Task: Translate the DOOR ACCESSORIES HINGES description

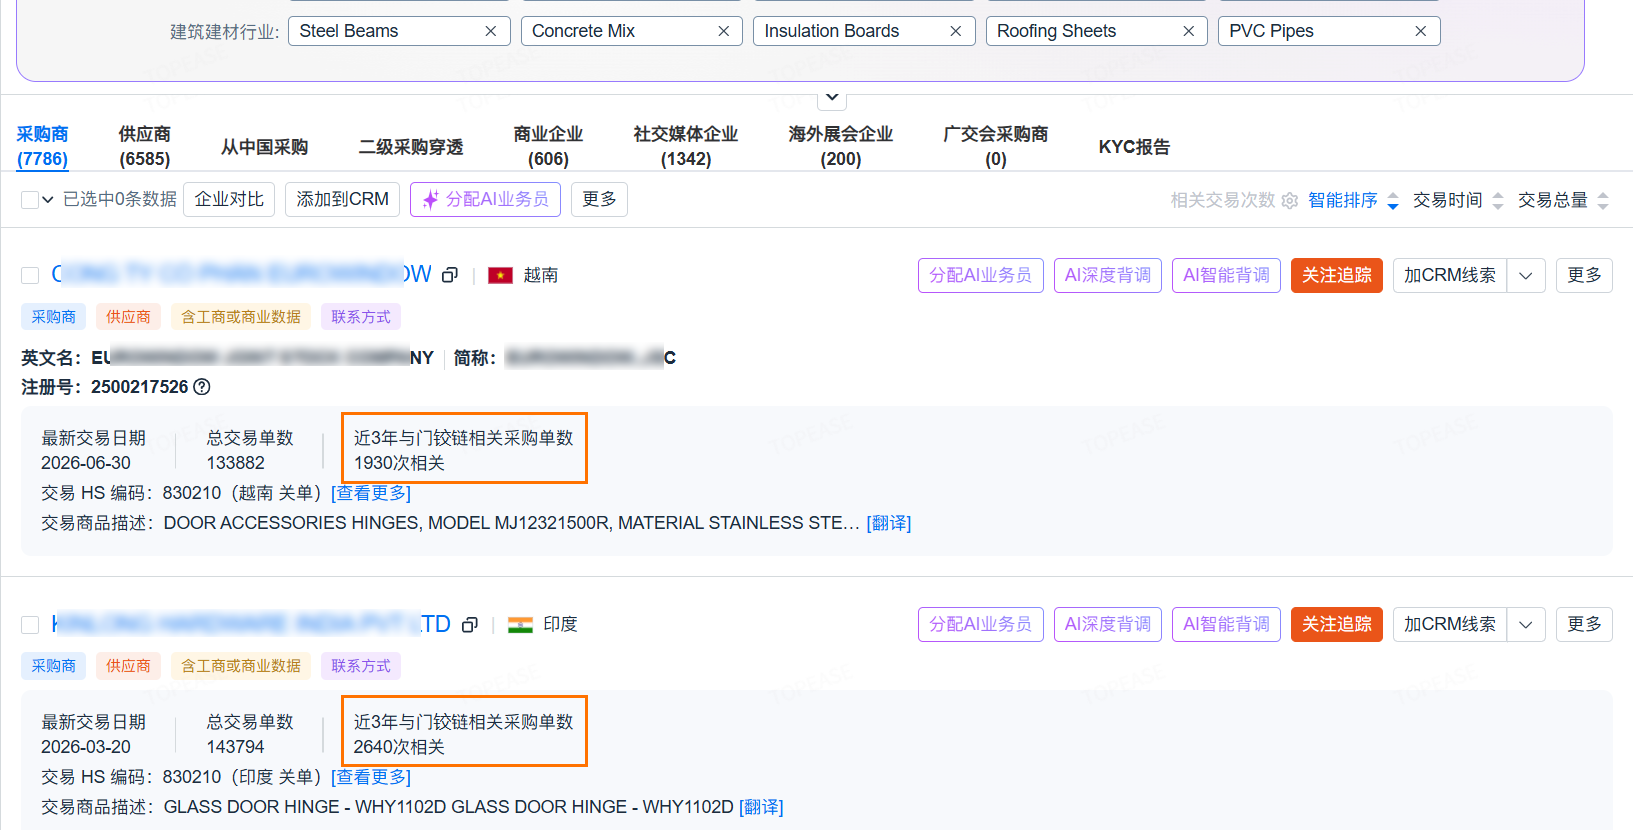Action: [x=889, y=523]
